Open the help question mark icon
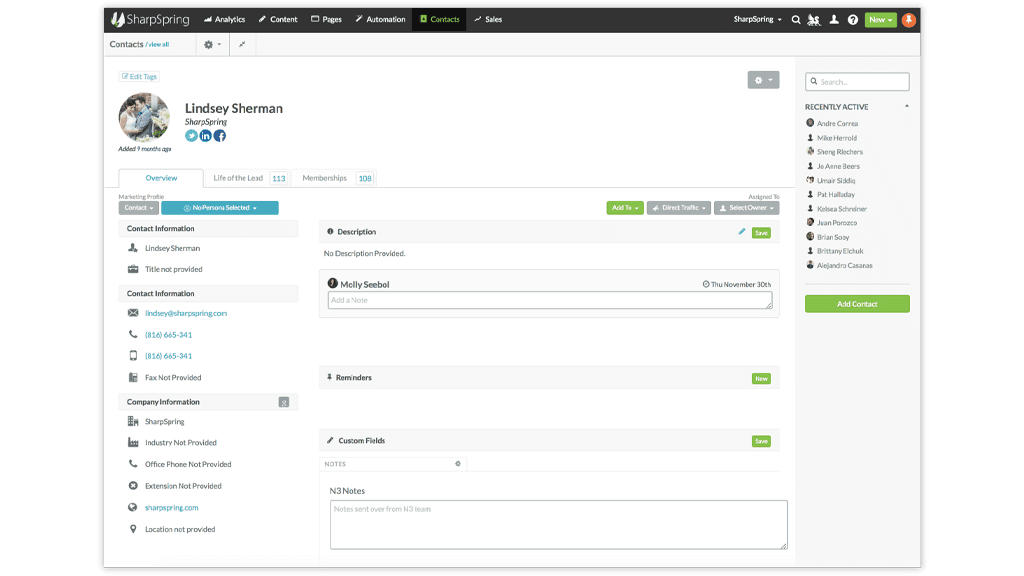Screen dimensions: 1024x576 pyautogui.click(x=853, y=20)
